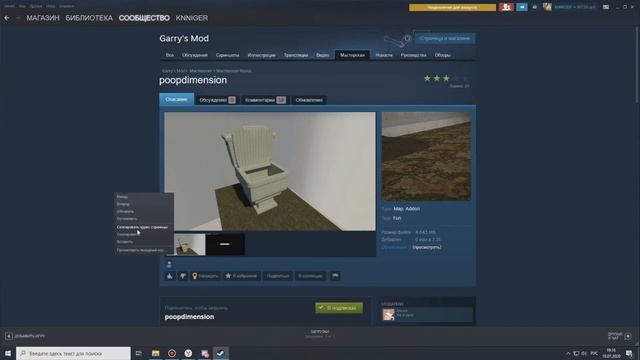Click red circle recorder taskbar icon
The height and width of the screenshot is (360, 640).
(172, 353)
